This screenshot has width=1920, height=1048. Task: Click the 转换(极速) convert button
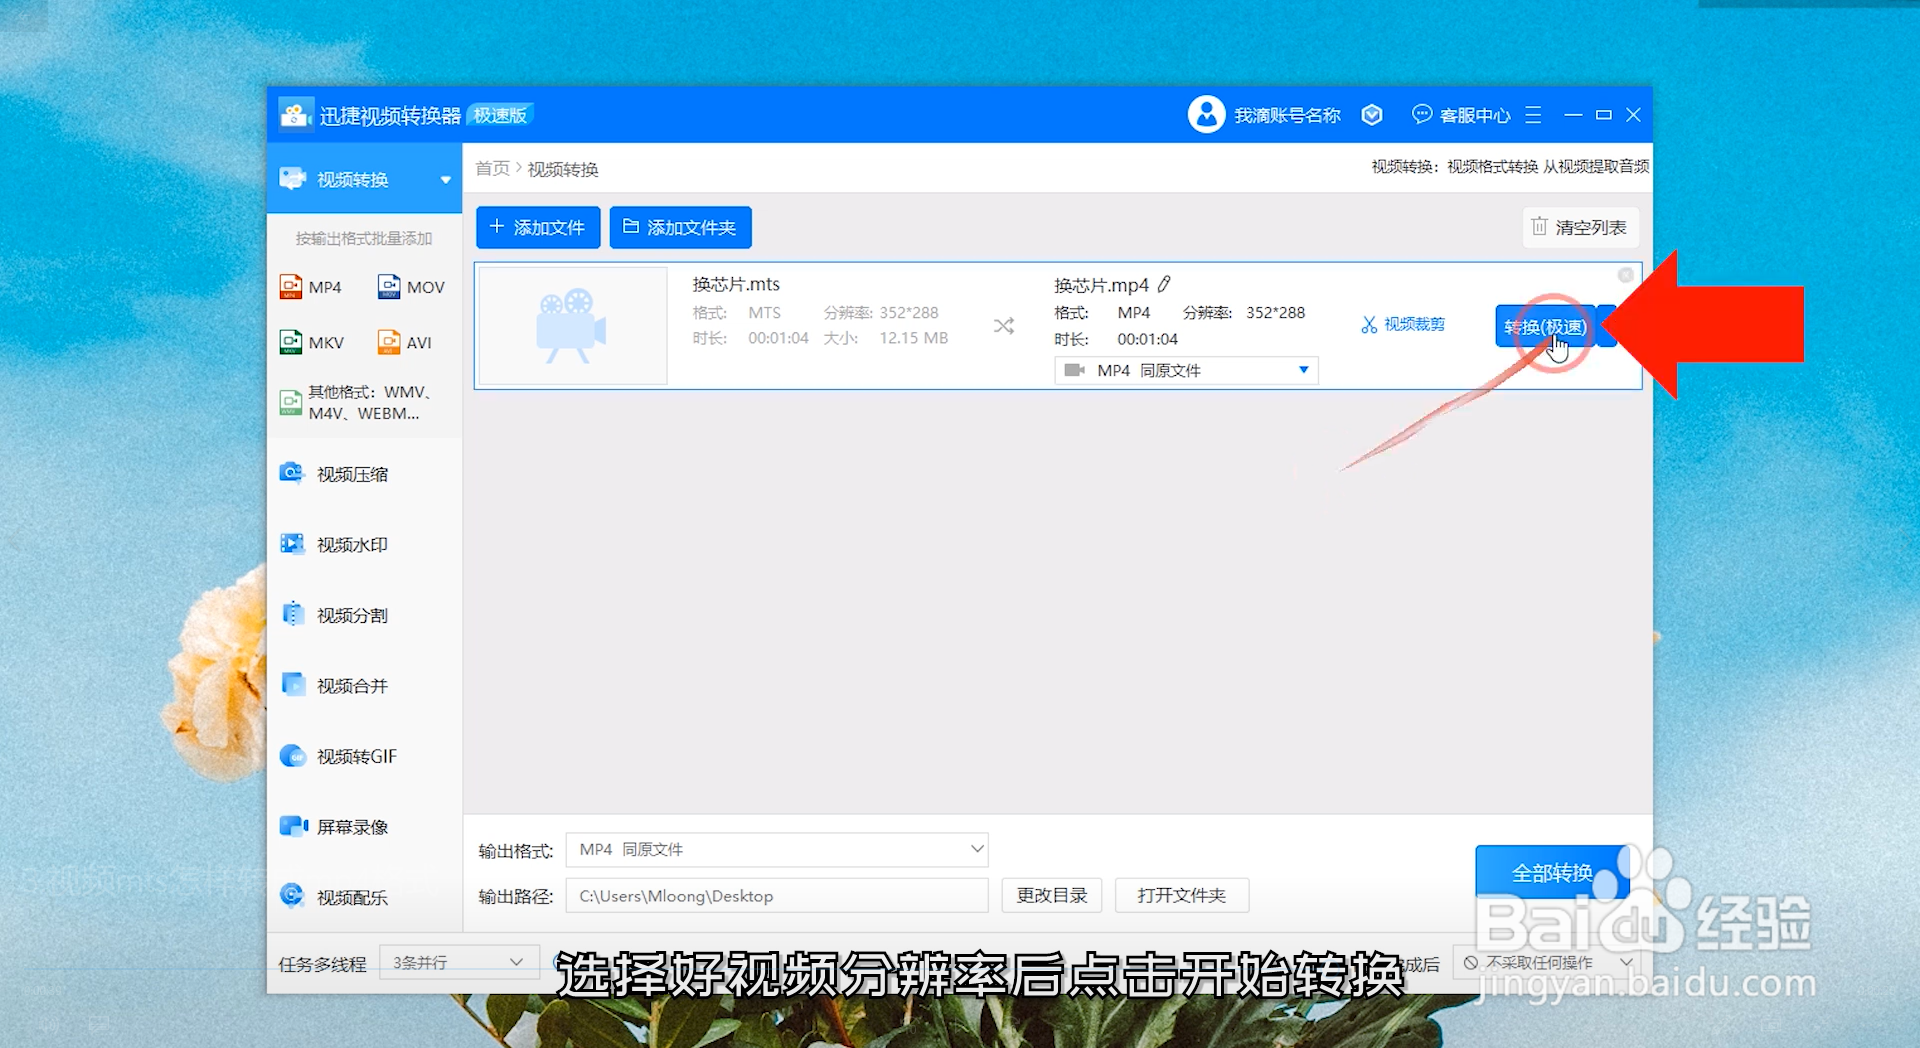coord(1545,327)
